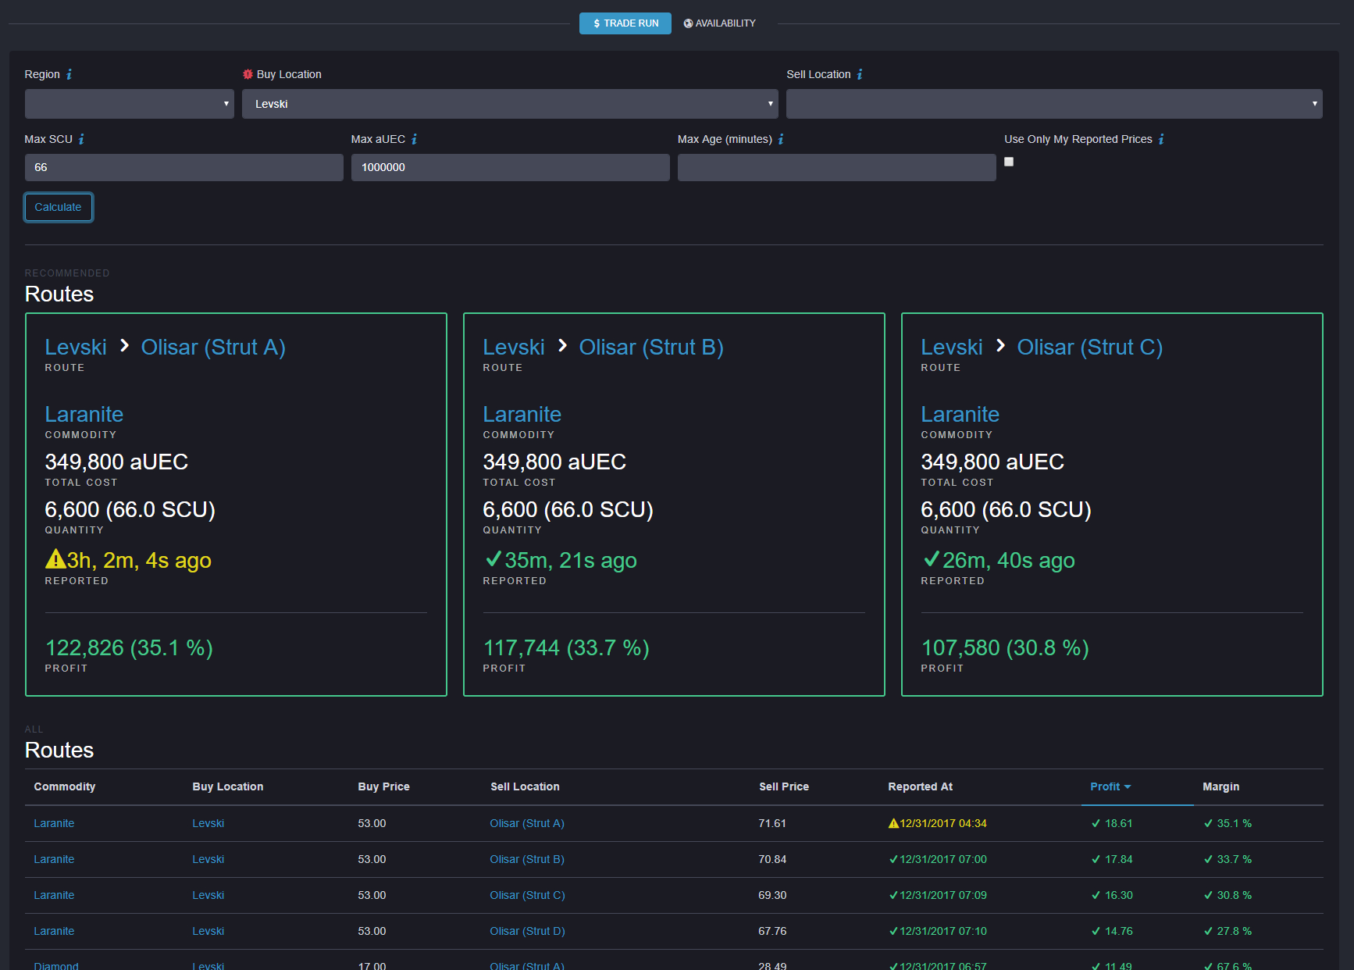Select the Trade Run tab
This screenshot has width=1354, height=970.
[625, 23]
